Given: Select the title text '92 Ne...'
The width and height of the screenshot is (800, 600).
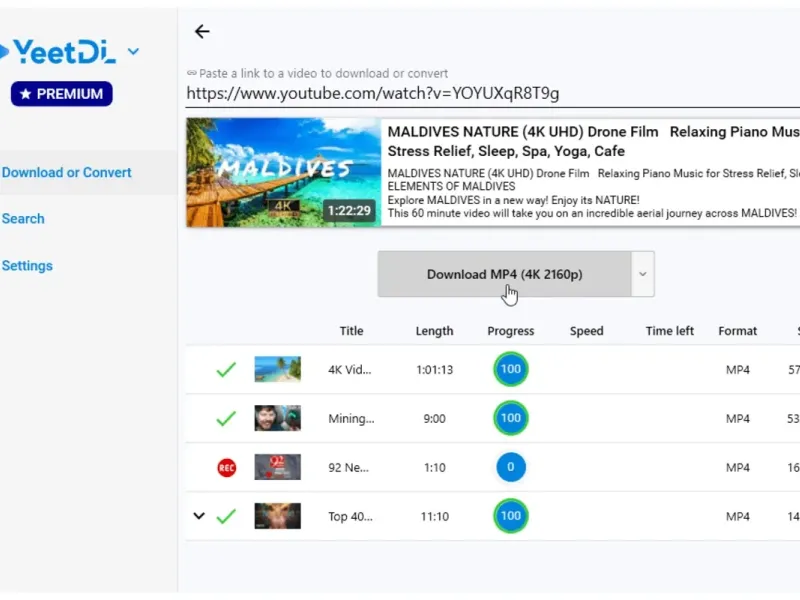Looking at the screenshot, I should pos(348,468).
